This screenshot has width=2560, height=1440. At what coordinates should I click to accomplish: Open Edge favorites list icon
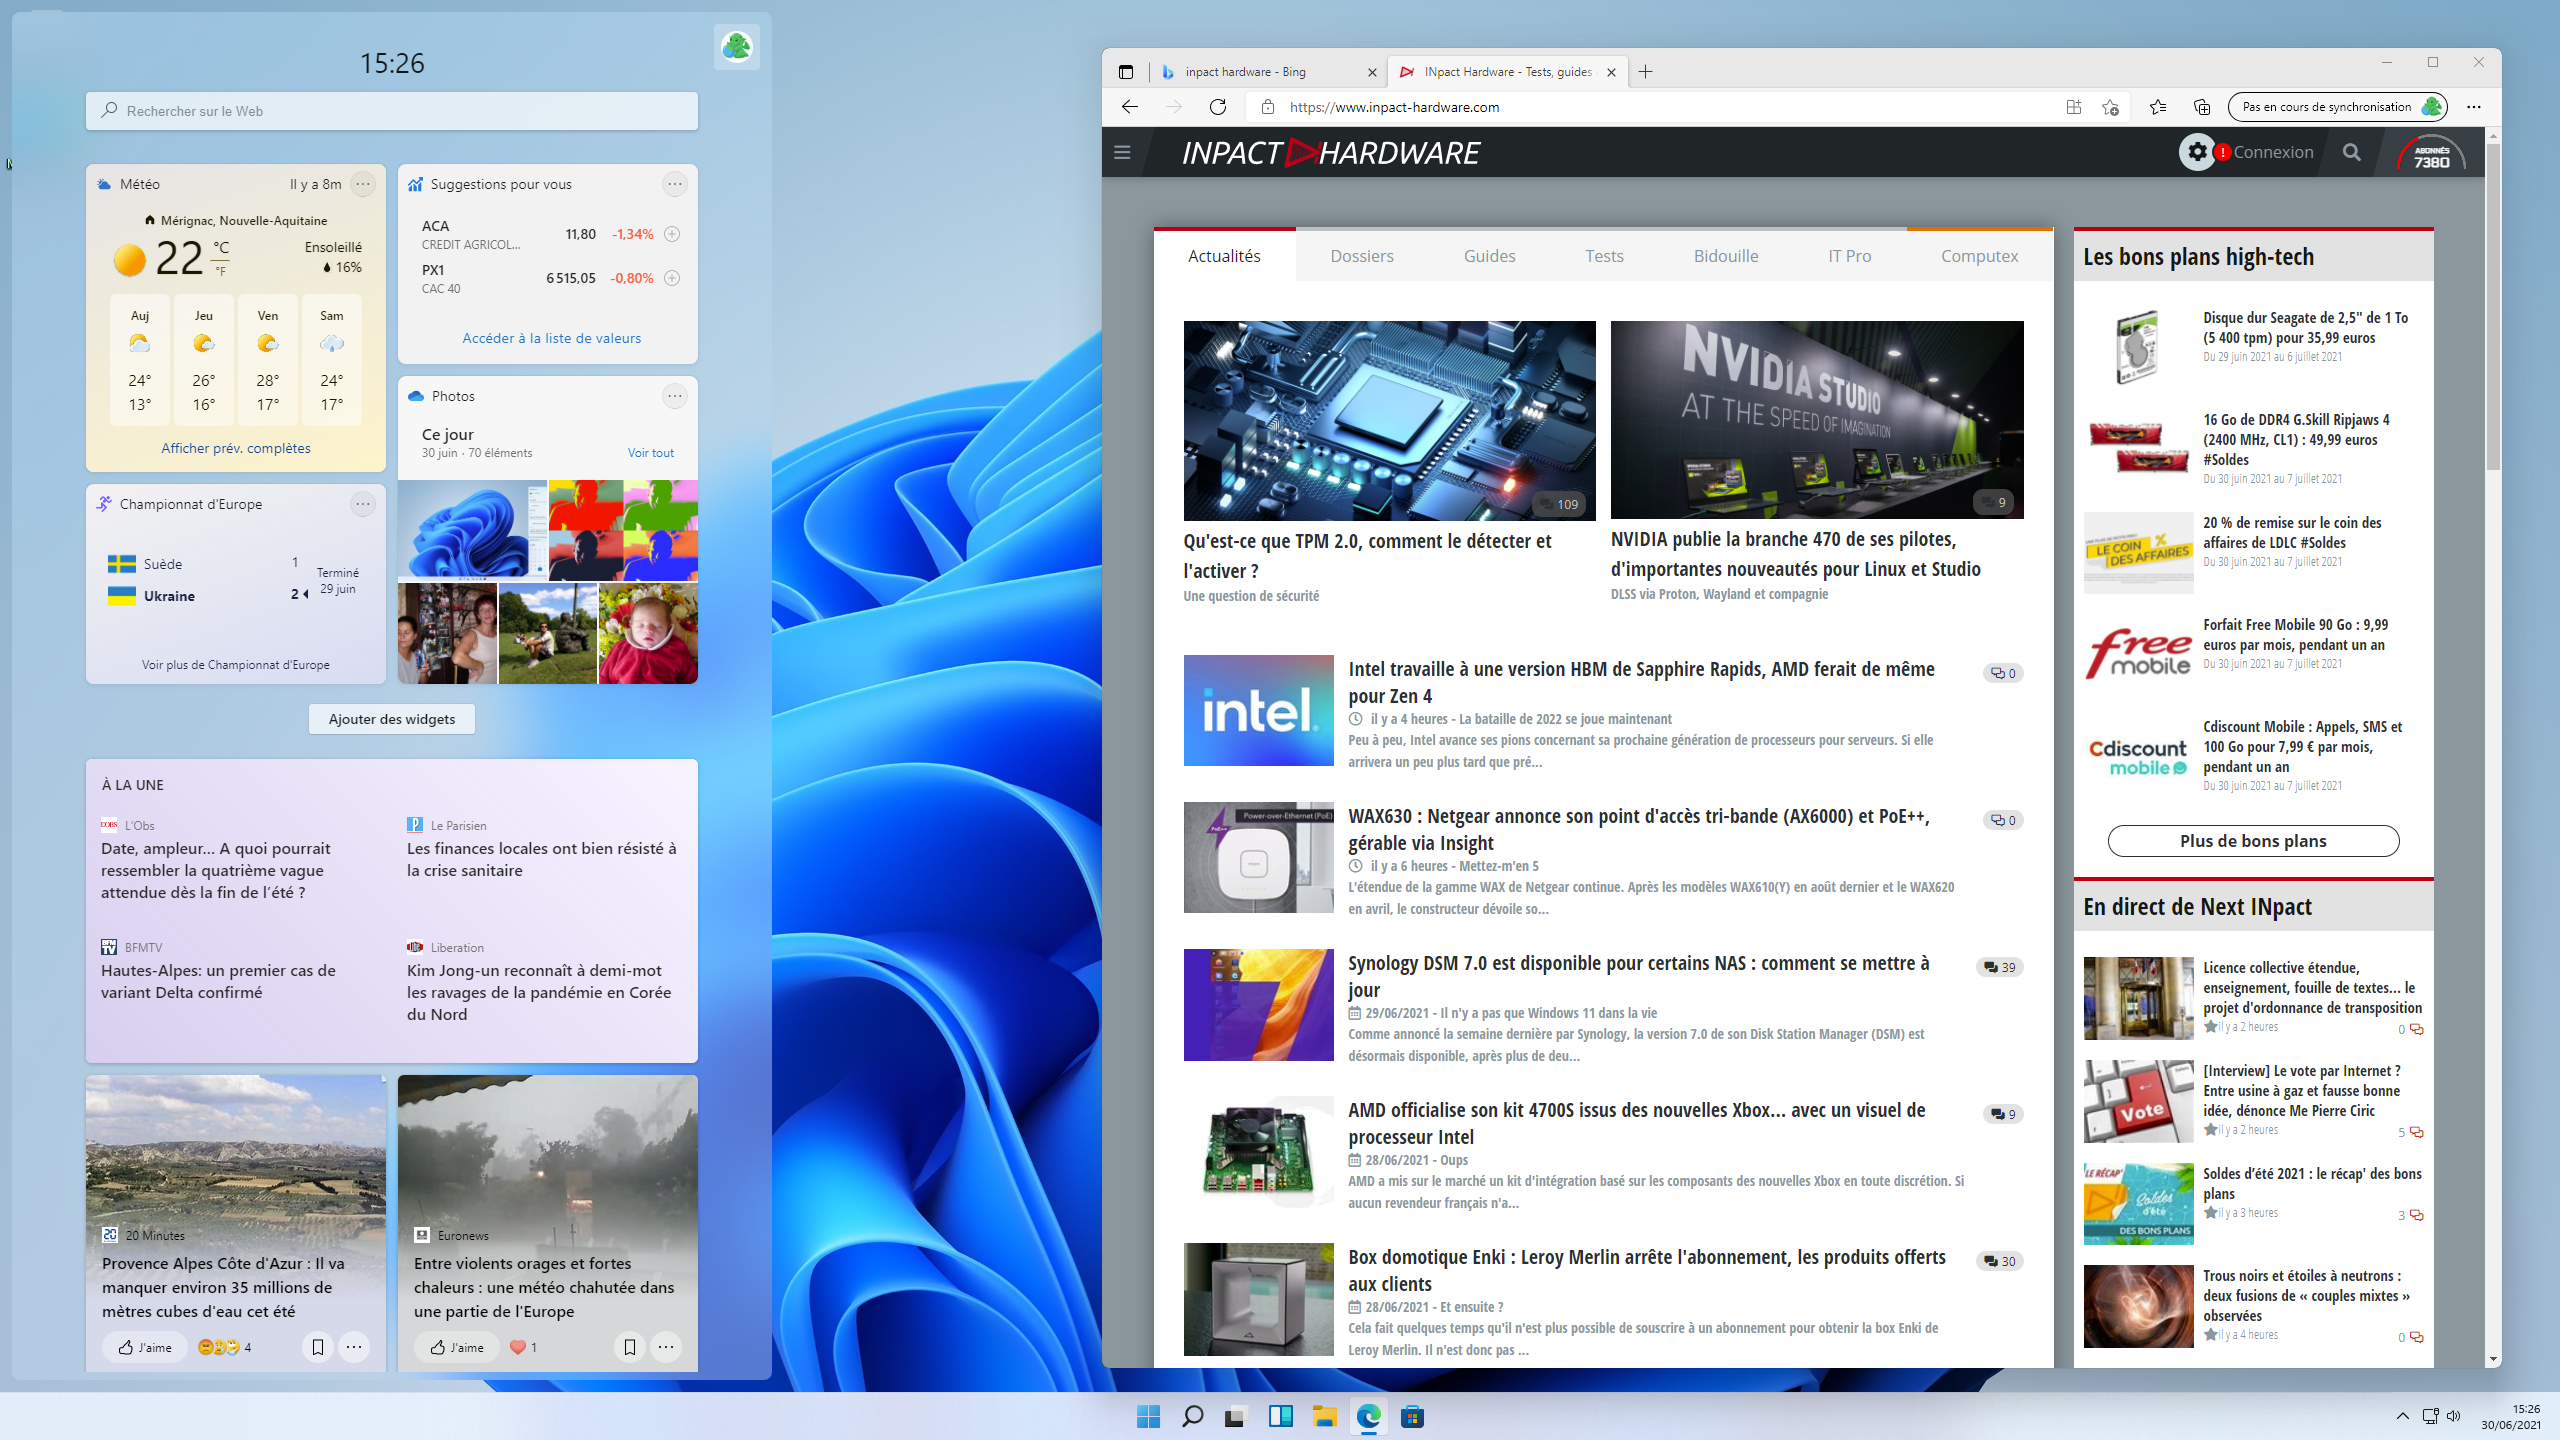click(x=2158, y=107)
